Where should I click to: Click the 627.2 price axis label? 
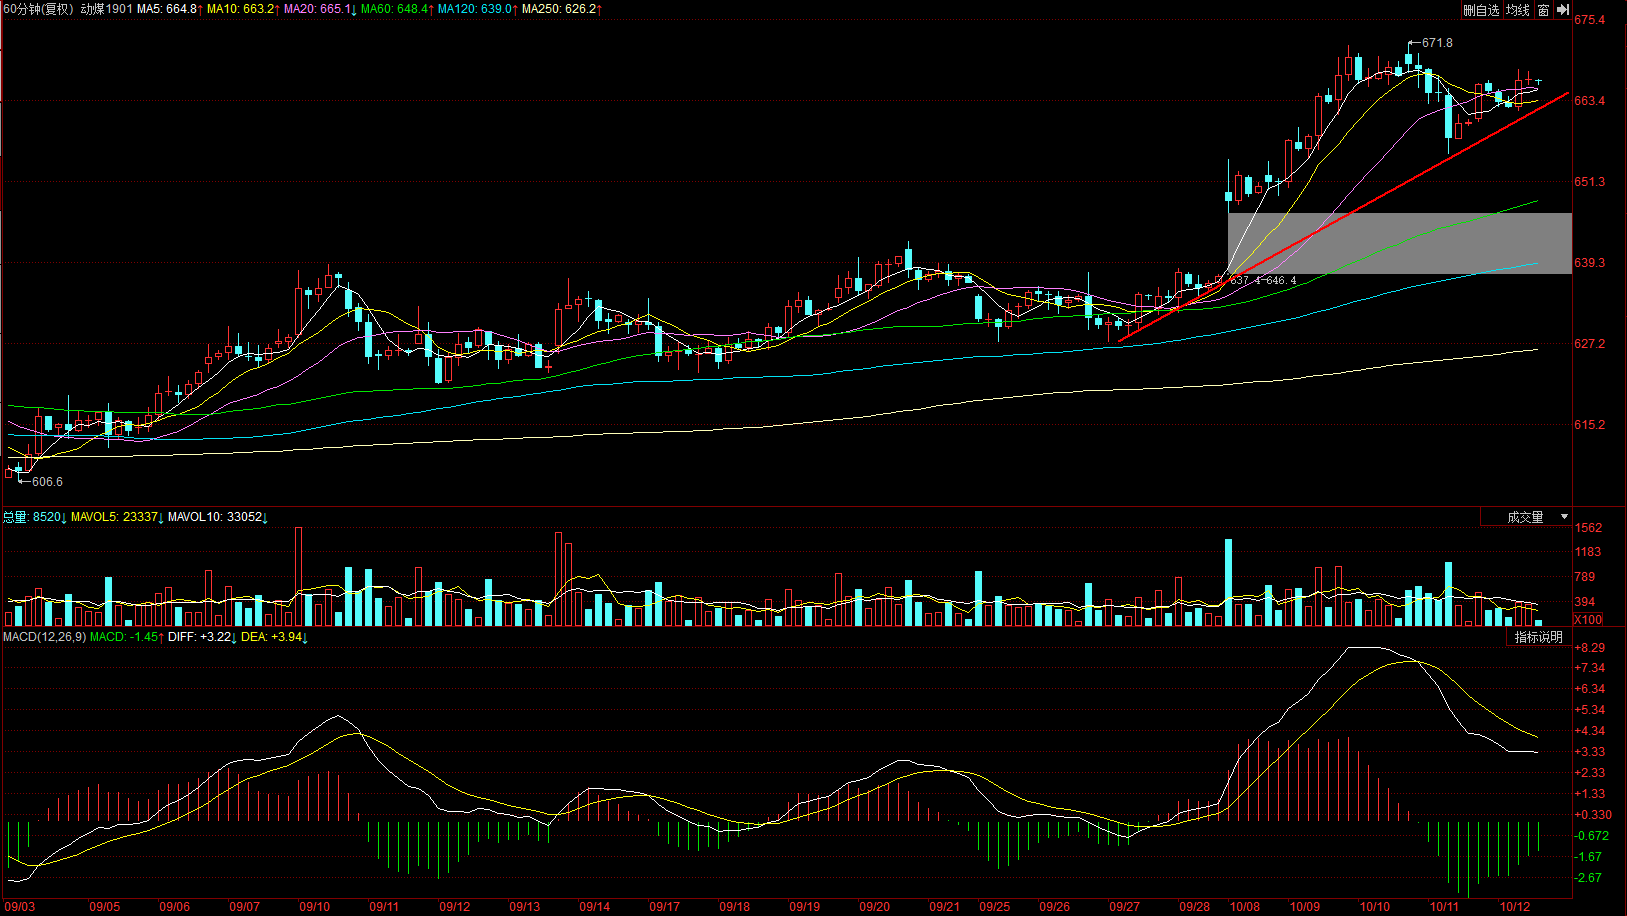point(1590,344)
